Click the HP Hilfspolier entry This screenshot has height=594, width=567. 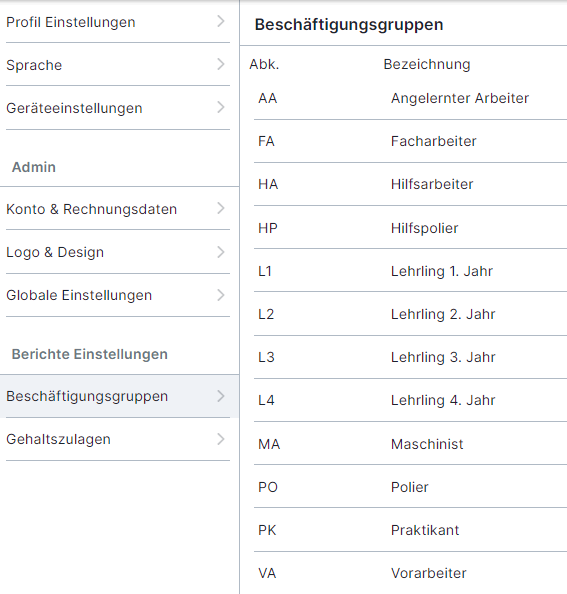(x=410, y=228)
